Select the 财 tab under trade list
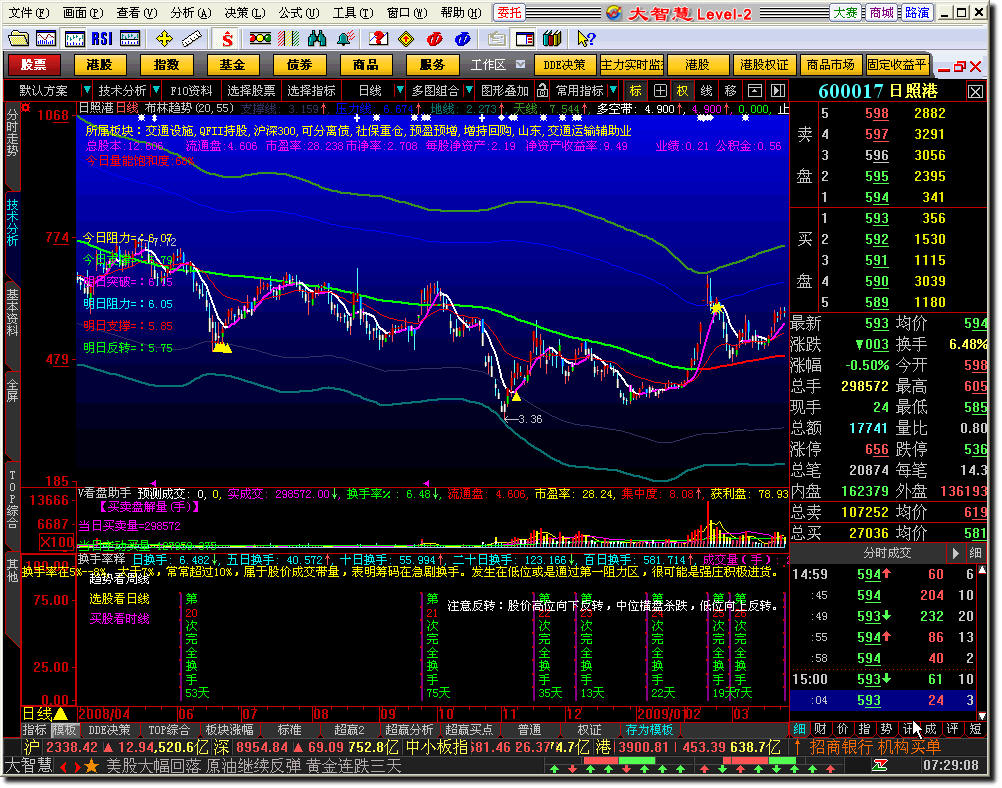1002x788 pixels. point(821,729)
